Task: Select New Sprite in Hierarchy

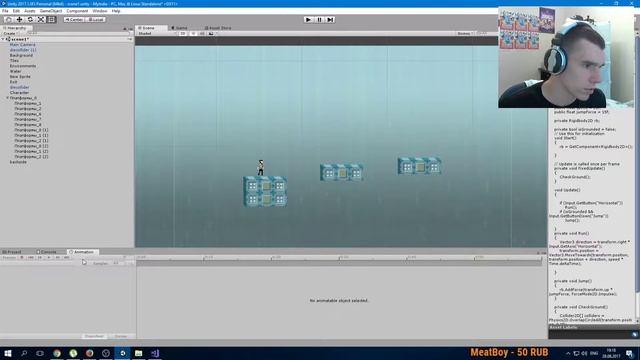Action: coord(20,76)
